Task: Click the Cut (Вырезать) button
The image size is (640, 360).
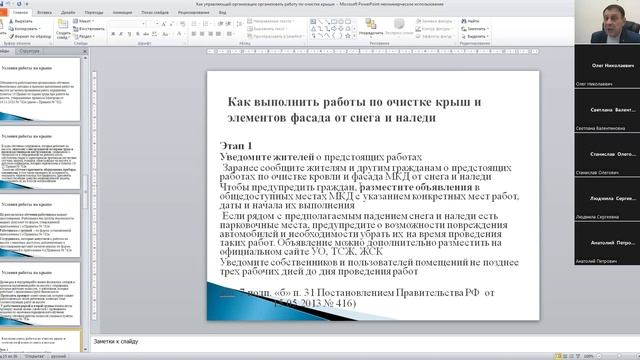Action: point(21,21)
